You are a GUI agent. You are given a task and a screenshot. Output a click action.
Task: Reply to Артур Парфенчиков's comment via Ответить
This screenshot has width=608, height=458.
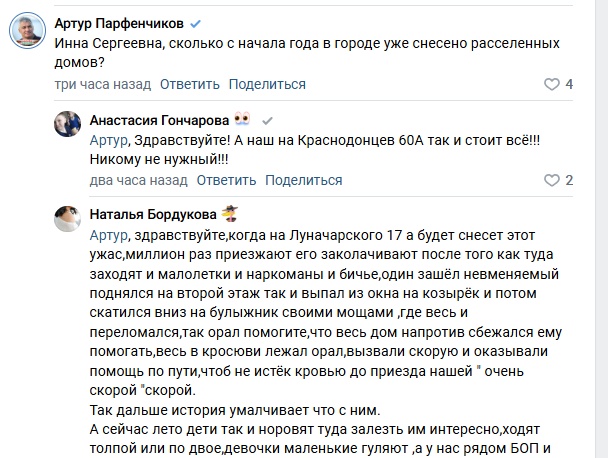click(x=190, y=84)
